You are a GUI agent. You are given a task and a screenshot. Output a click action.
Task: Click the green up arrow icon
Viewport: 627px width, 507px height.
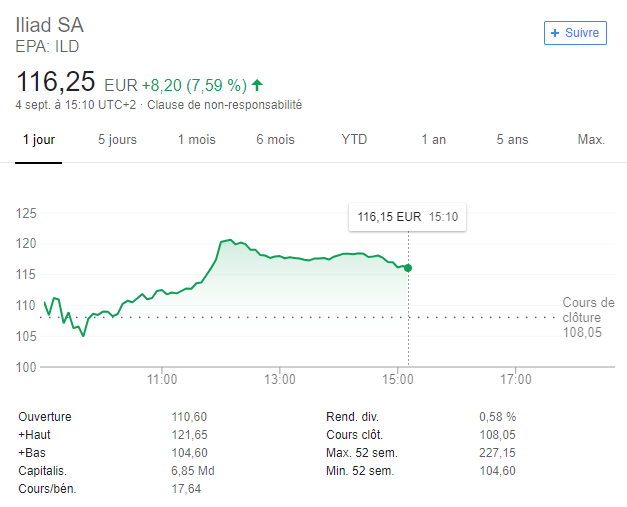pos(258,85)
